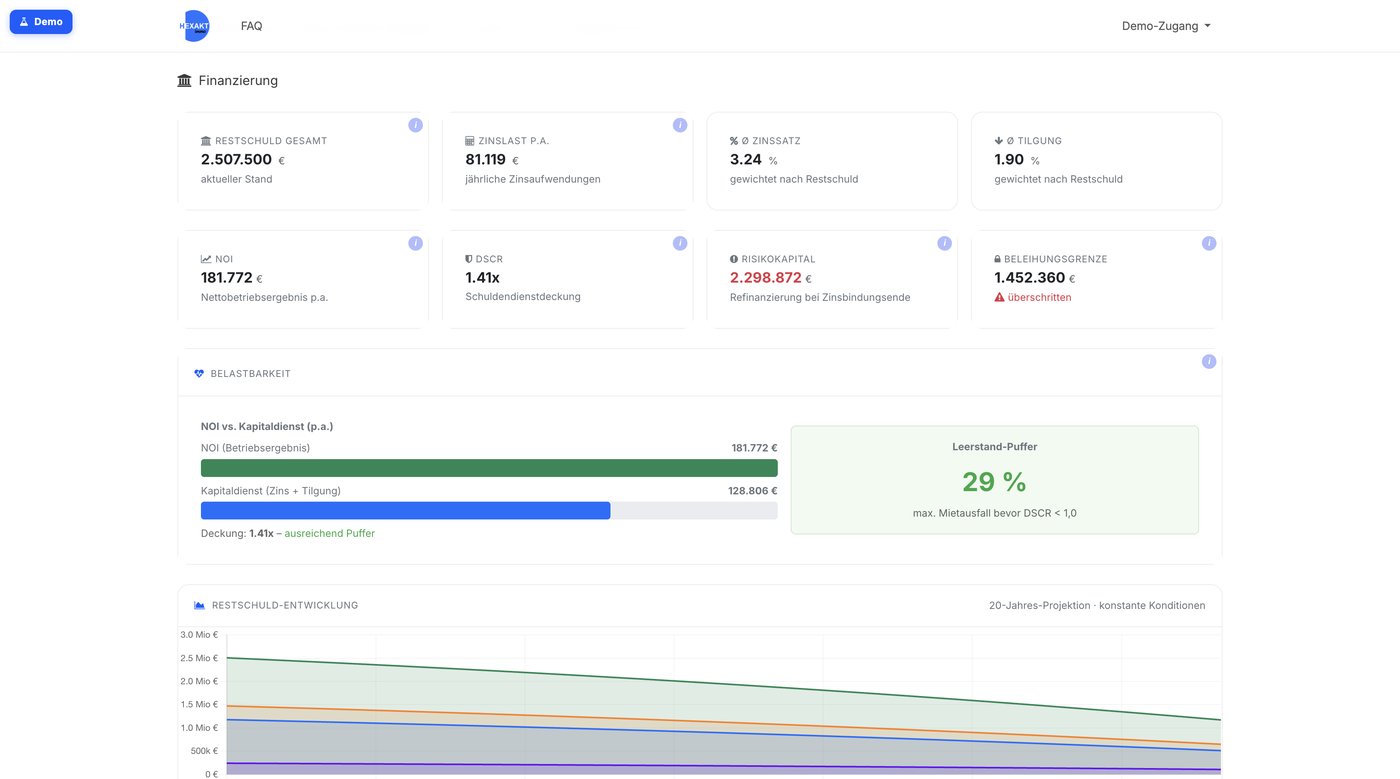Open info icon on Zinslast p.a. card
The height and width of the screenshot is (779, 1400).
(680, 125)
